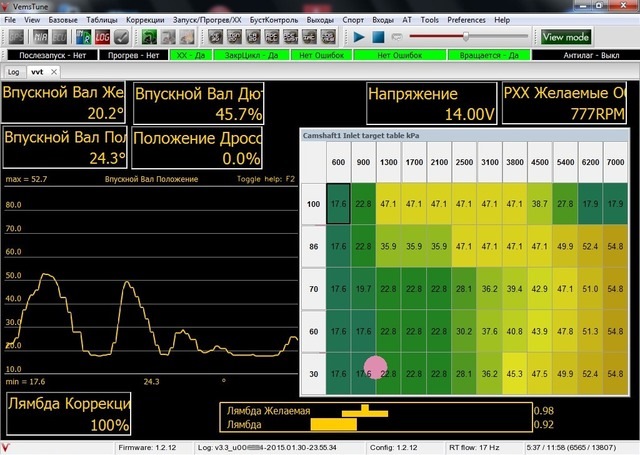Click the Прогрев - Нет status indicator
The height and width of the screenshot is (455, 640).
pos(133,55)
